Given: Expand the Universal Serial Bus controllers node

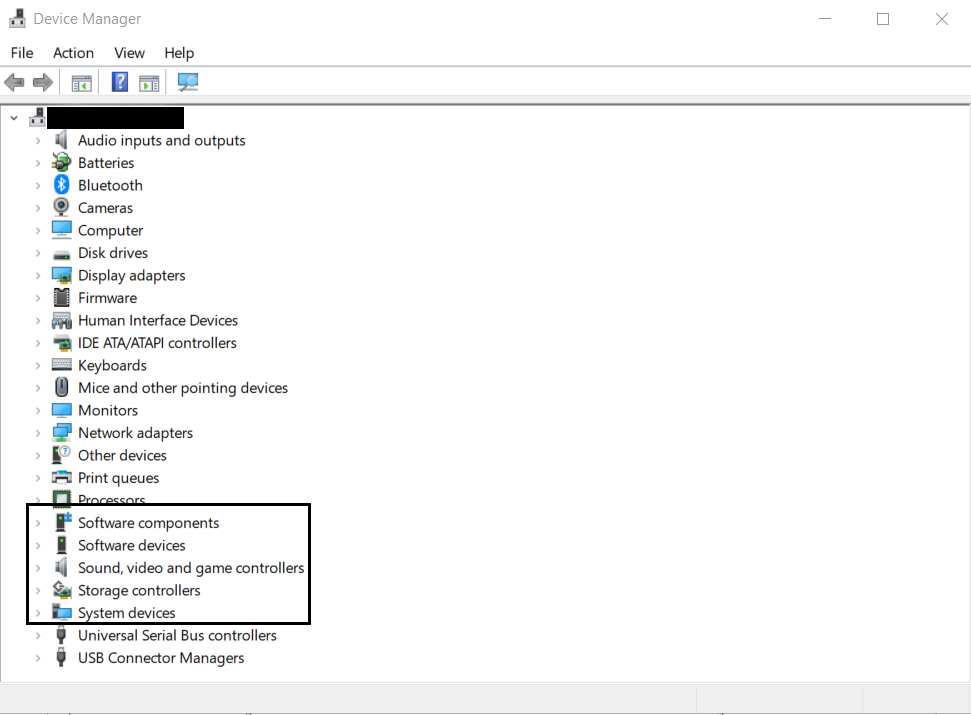Looking at the screenshot, I should 38,636.
